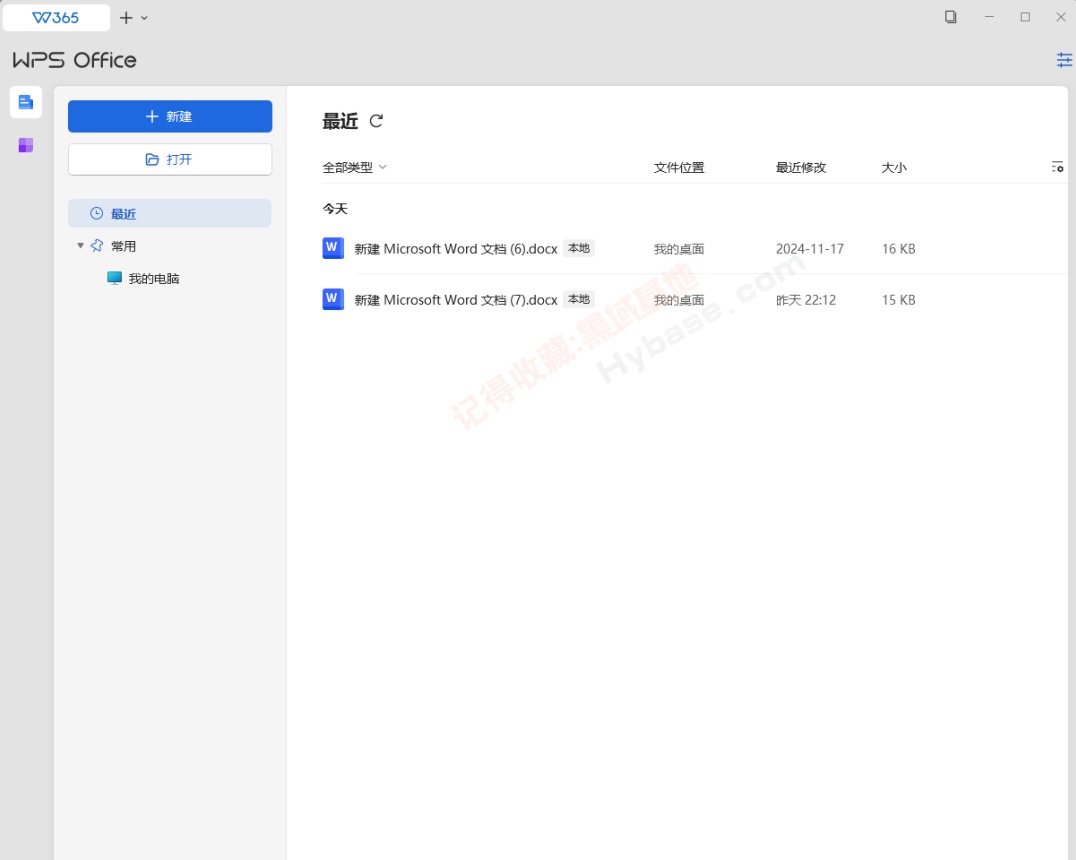The image size is (1076, 860).
Task: Click 我的桌面 location for 文档 (7).docx
Action: (679, 300)
